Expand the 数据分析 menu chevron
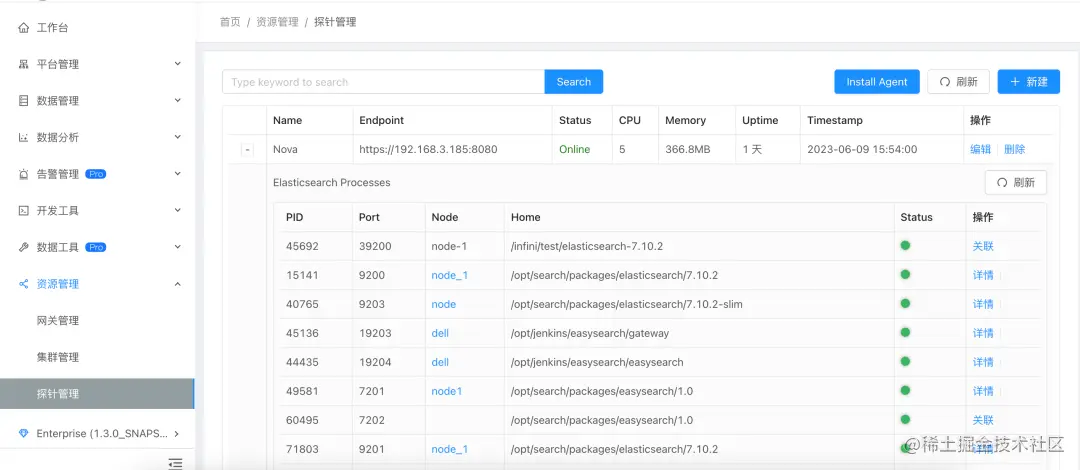The height and width of the screenshot is (470, 1080). [177, 136]
